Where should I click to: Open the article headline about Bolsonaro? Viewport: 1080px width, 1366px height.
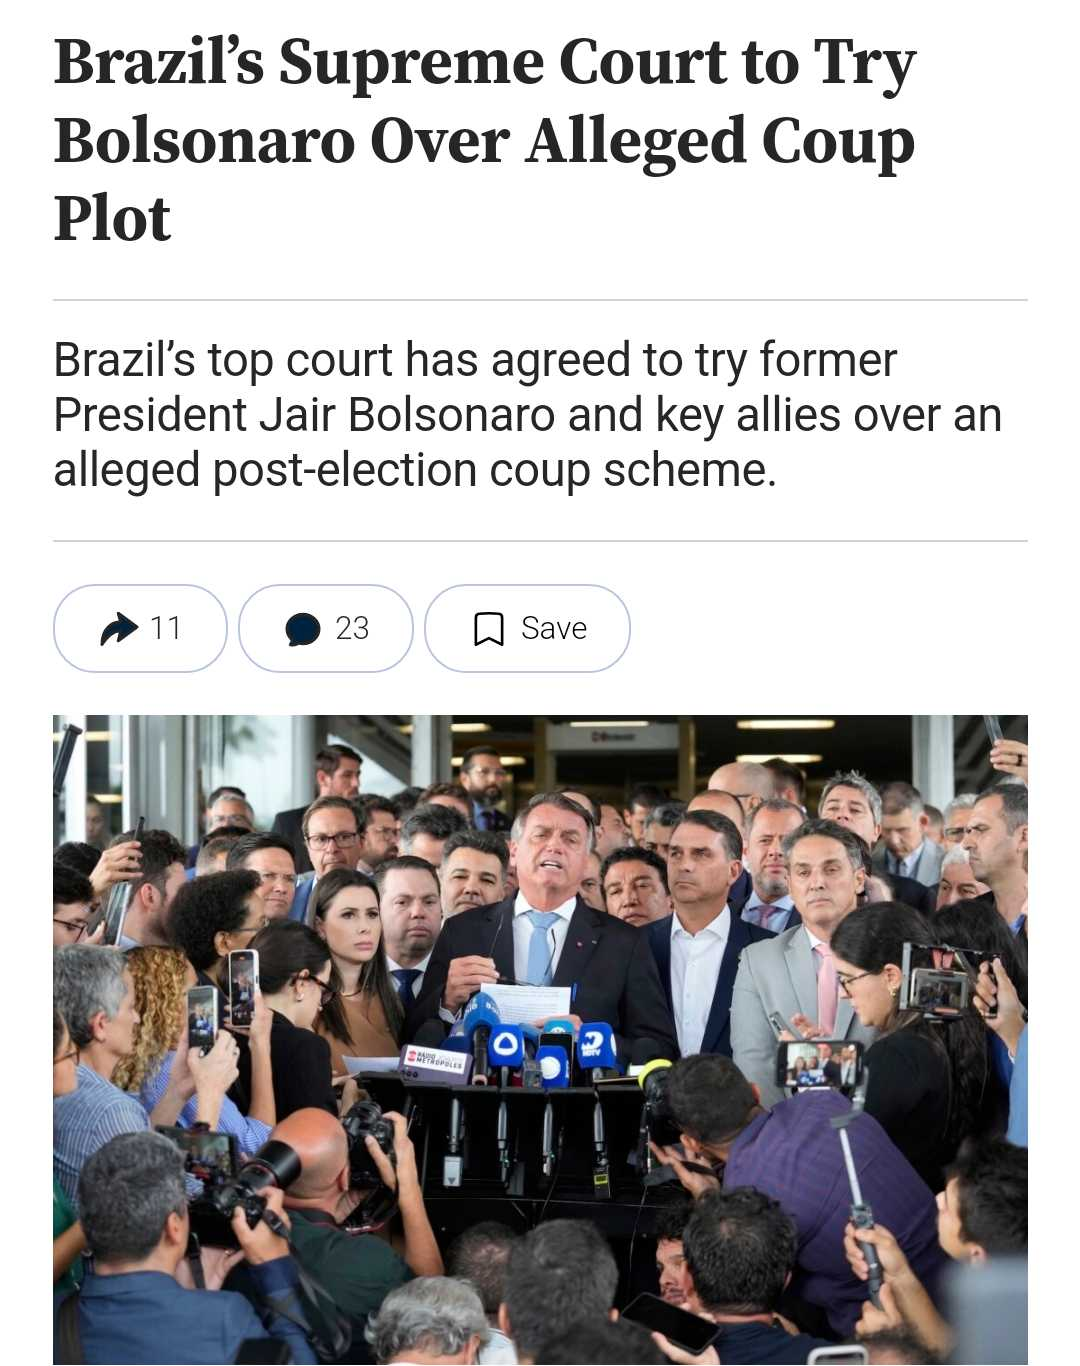[x=485, y=140]
